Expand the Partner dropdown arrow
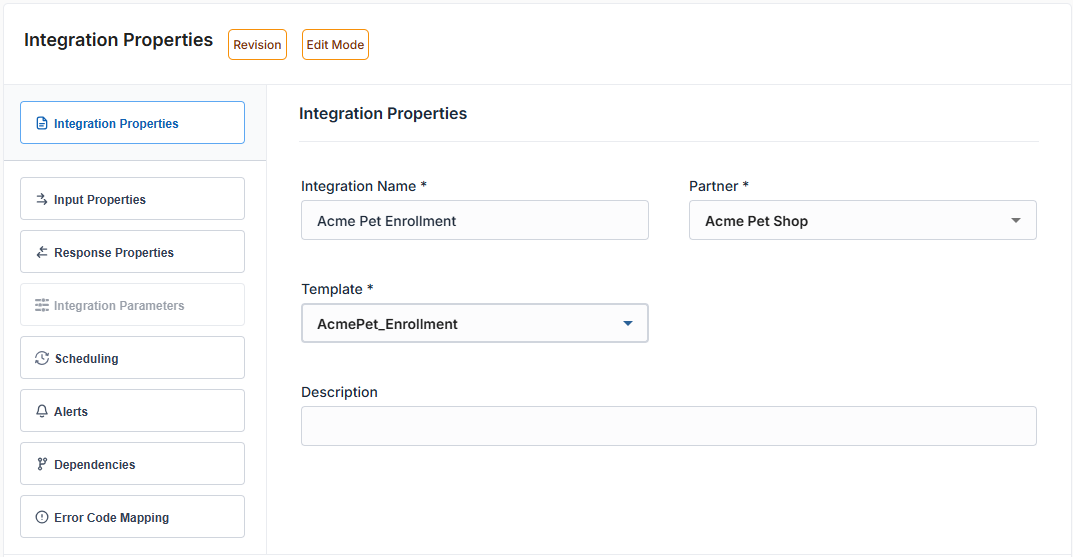Viewport: 1073px width, 557px height. 1016,221
